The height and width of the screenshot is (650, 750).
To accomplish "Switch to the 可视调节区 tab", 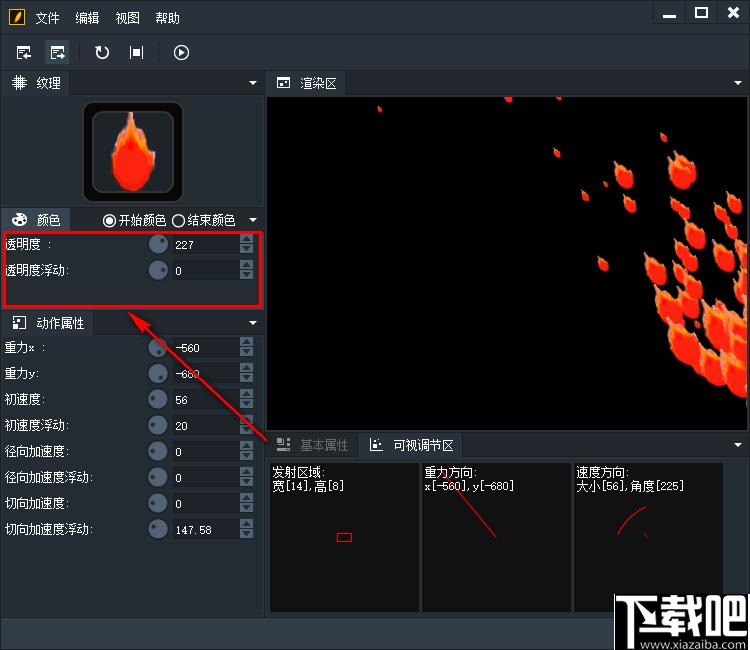I will [412, 445].
